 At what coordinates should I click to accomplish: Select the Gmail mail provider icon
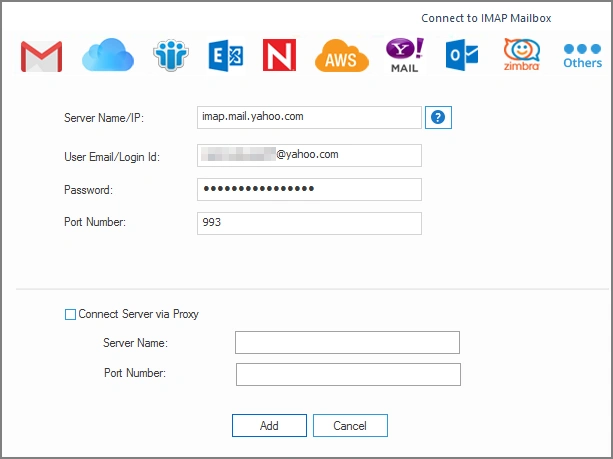[41, 56]
